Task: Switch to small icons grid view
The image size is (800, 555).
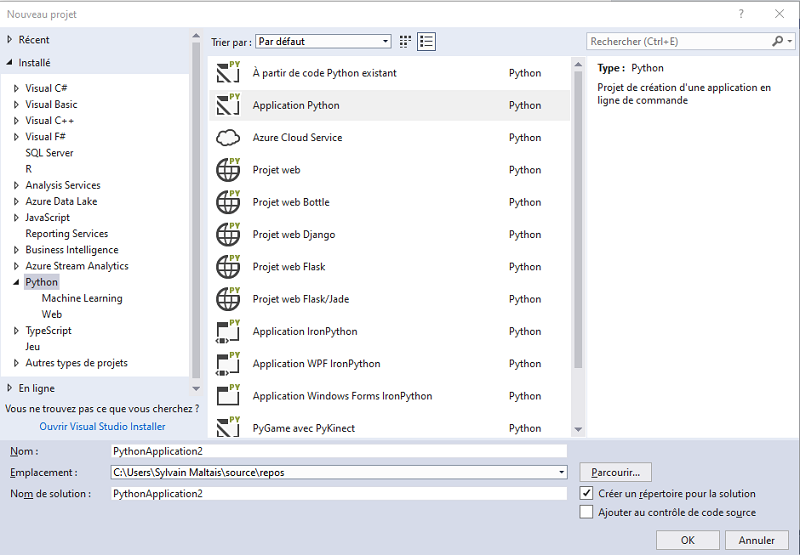Action: point(405,41)
